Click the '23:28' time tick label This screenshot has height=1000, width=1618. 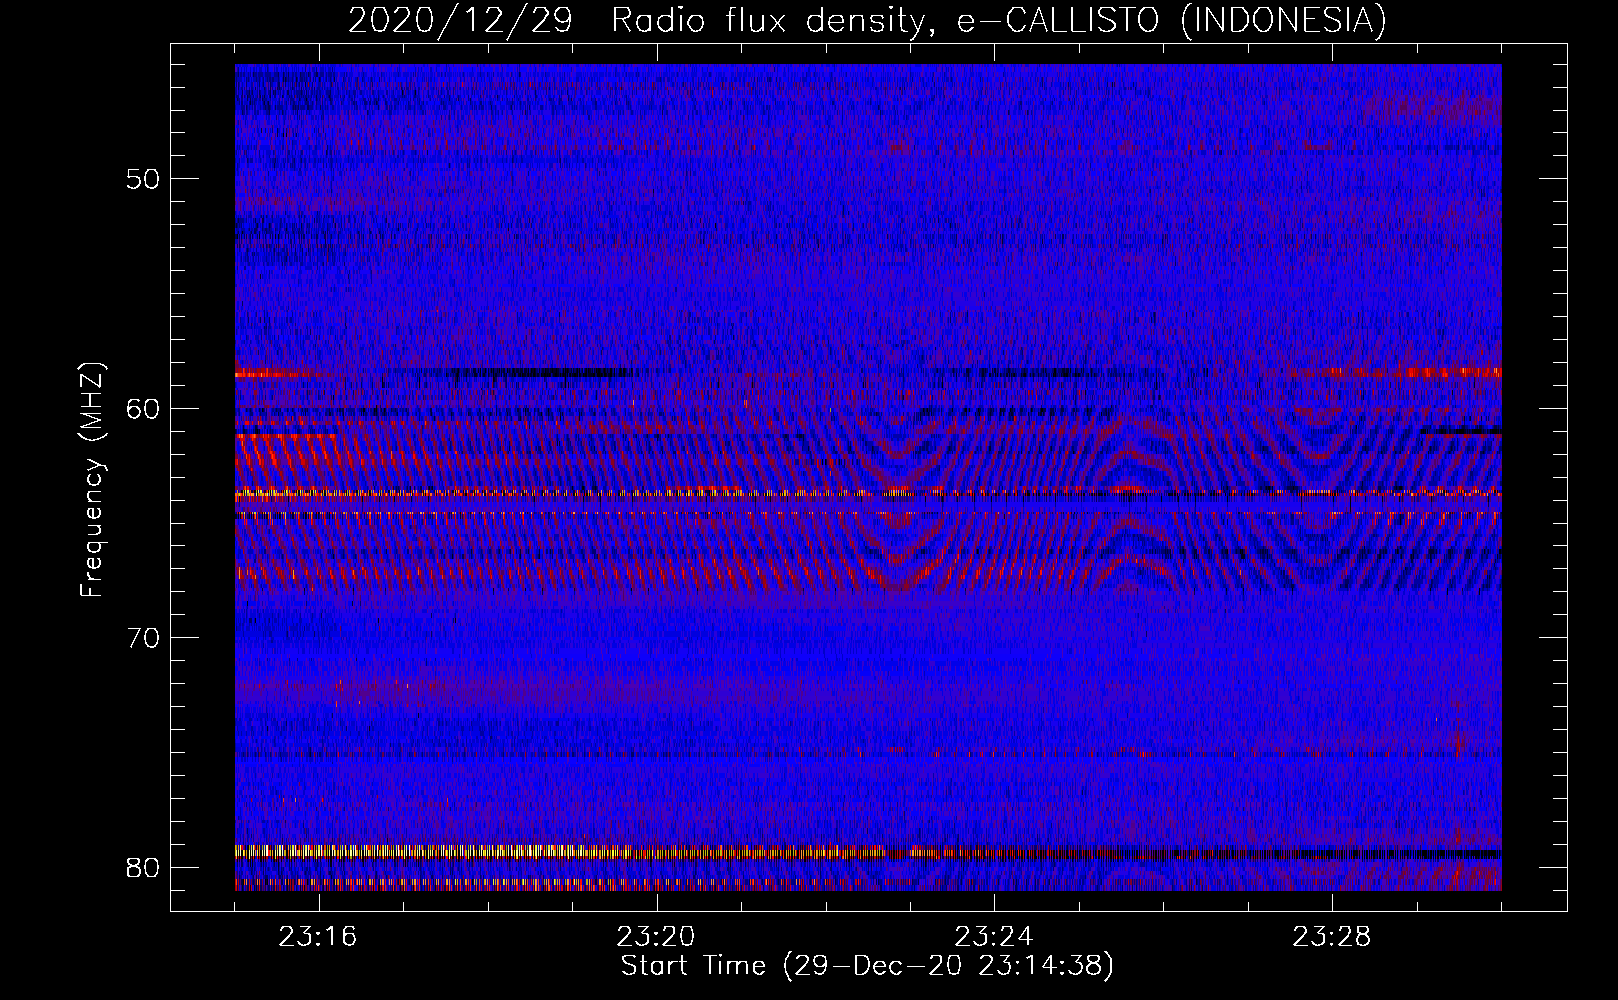pyautogui.click(x=1332, y=937)
